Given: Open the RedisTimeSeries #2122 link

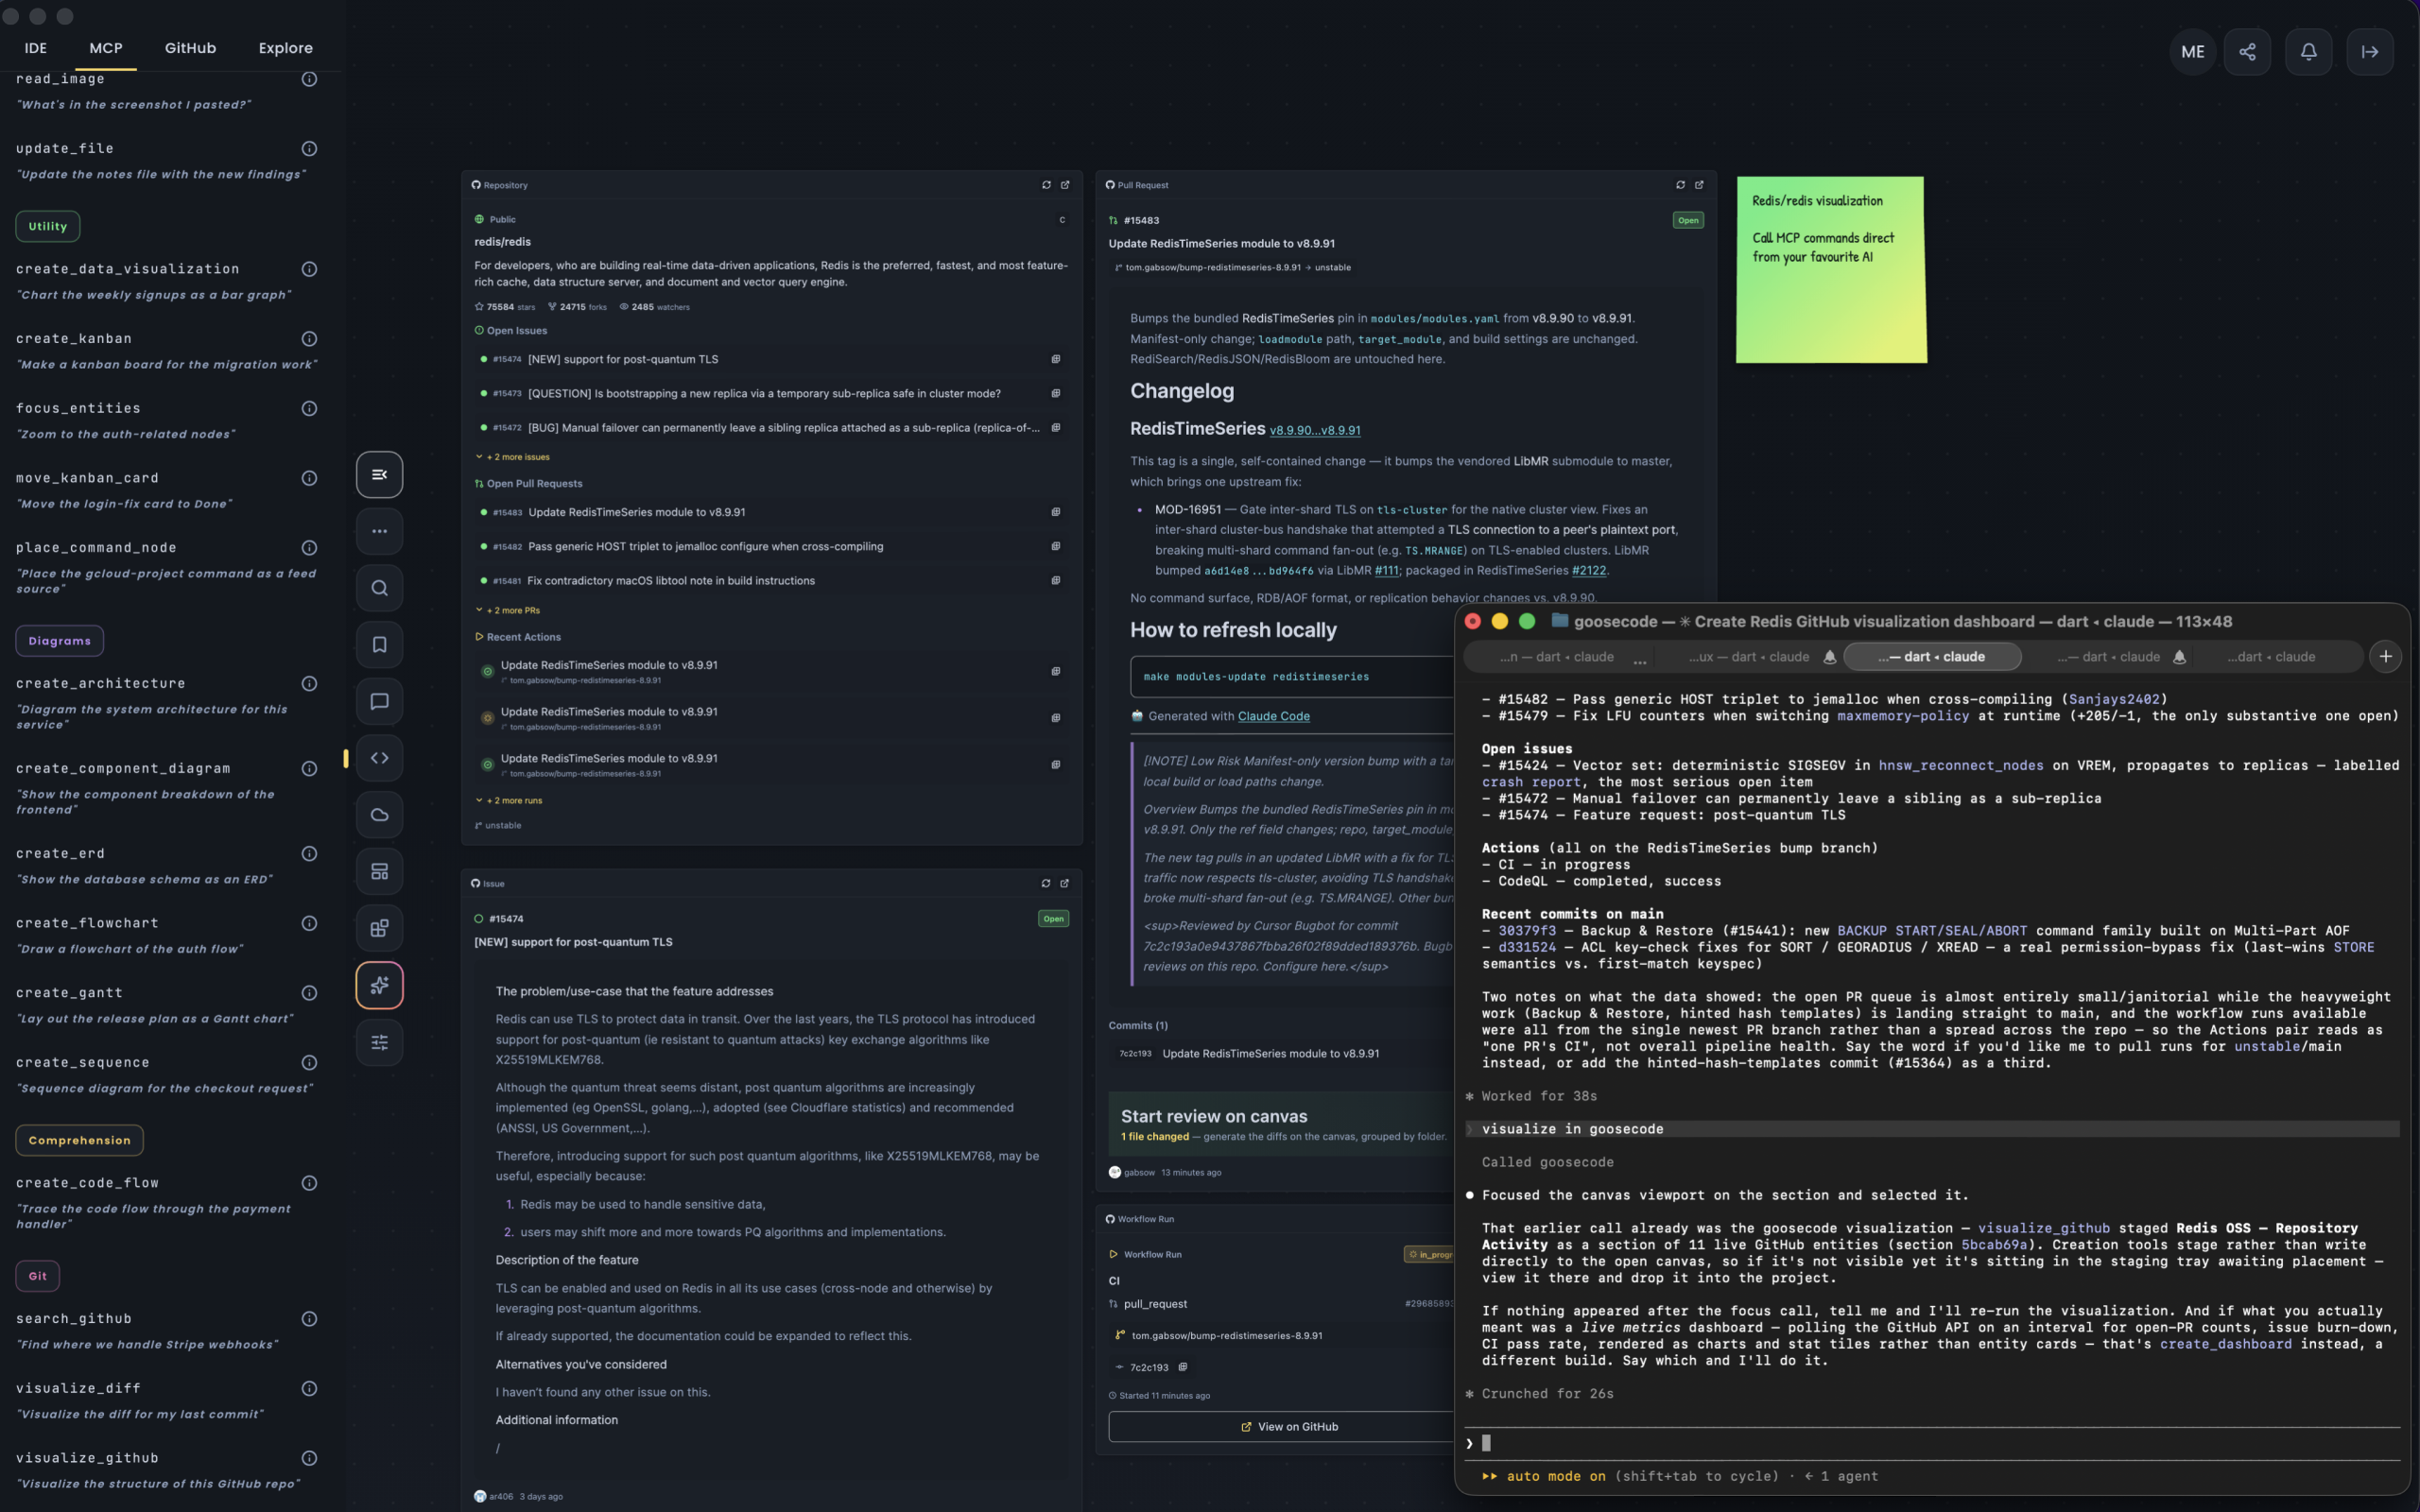Looking at the screenshot, I should 1589,570.
